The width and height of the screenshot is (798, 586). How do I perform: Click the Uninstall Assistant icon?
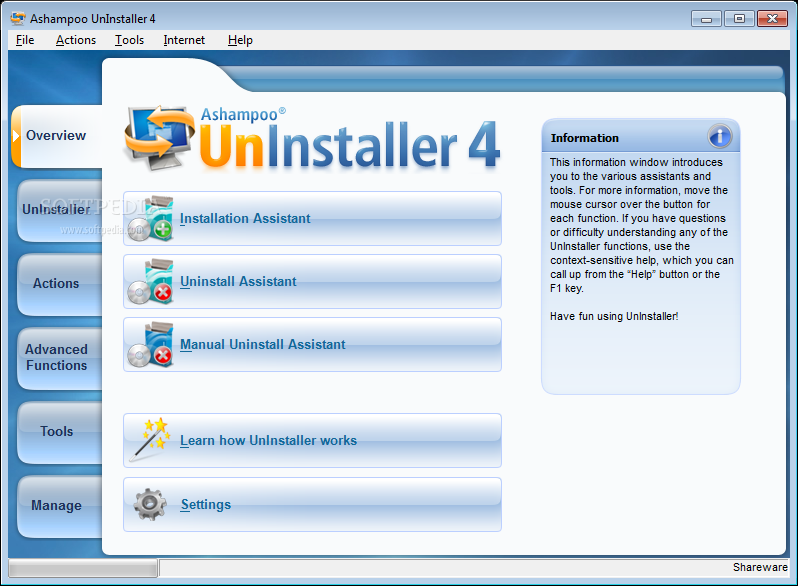coord(151,282)
